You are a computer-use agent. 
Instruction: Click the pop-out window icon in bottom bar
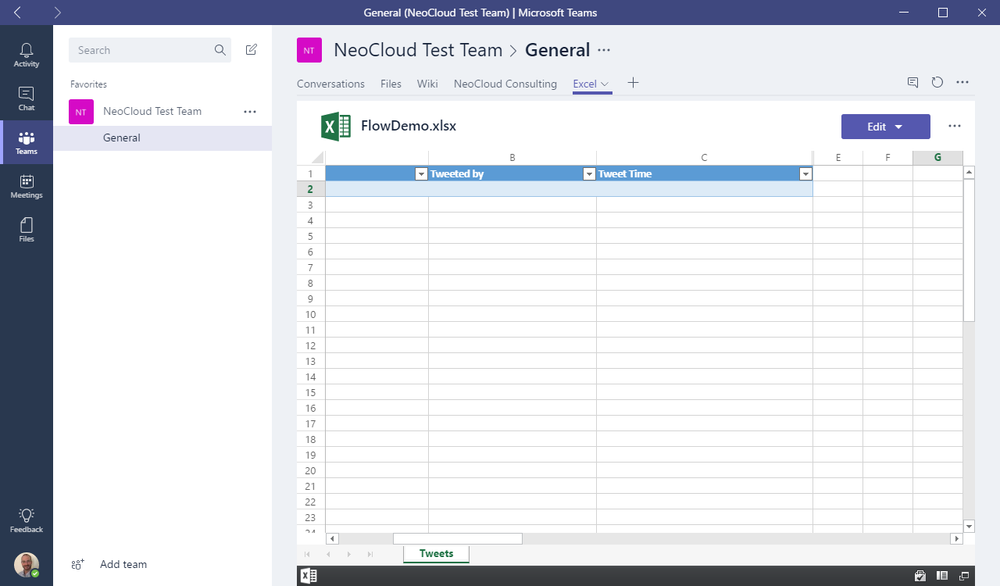964,576
